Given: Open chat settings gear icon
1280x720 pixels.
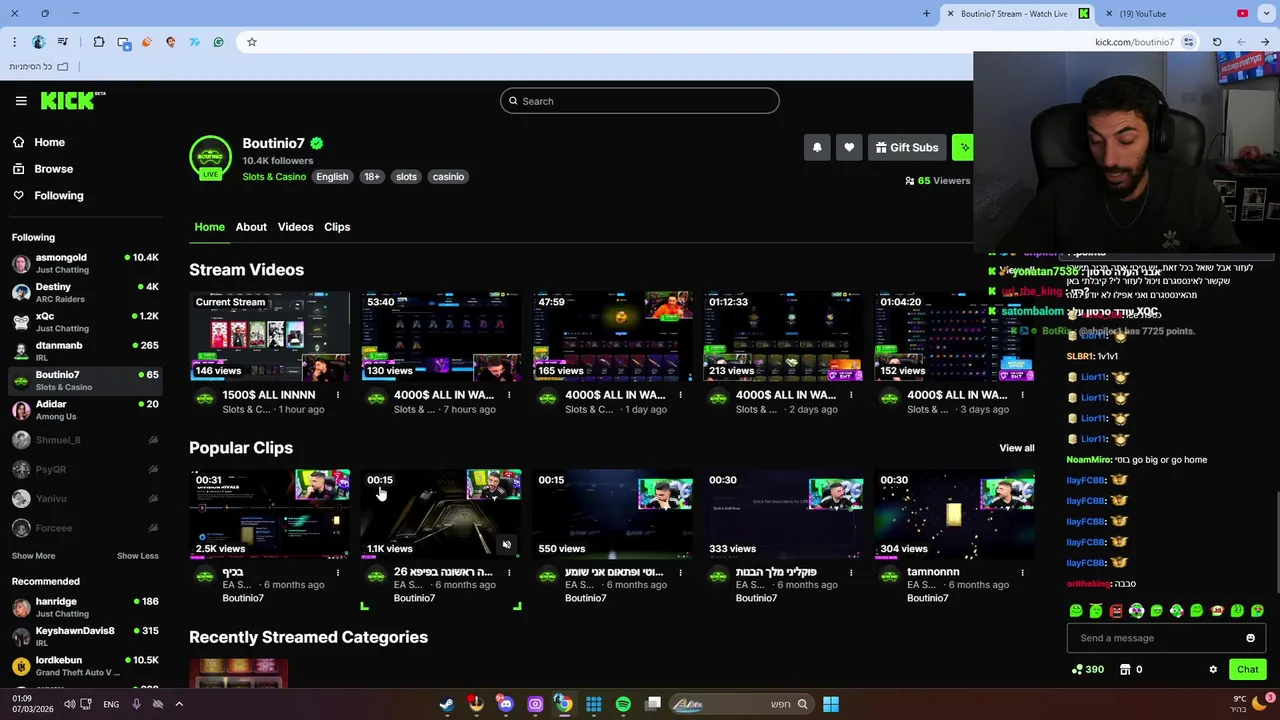Looking at the screenshot, I should (x=1213, y=670).
